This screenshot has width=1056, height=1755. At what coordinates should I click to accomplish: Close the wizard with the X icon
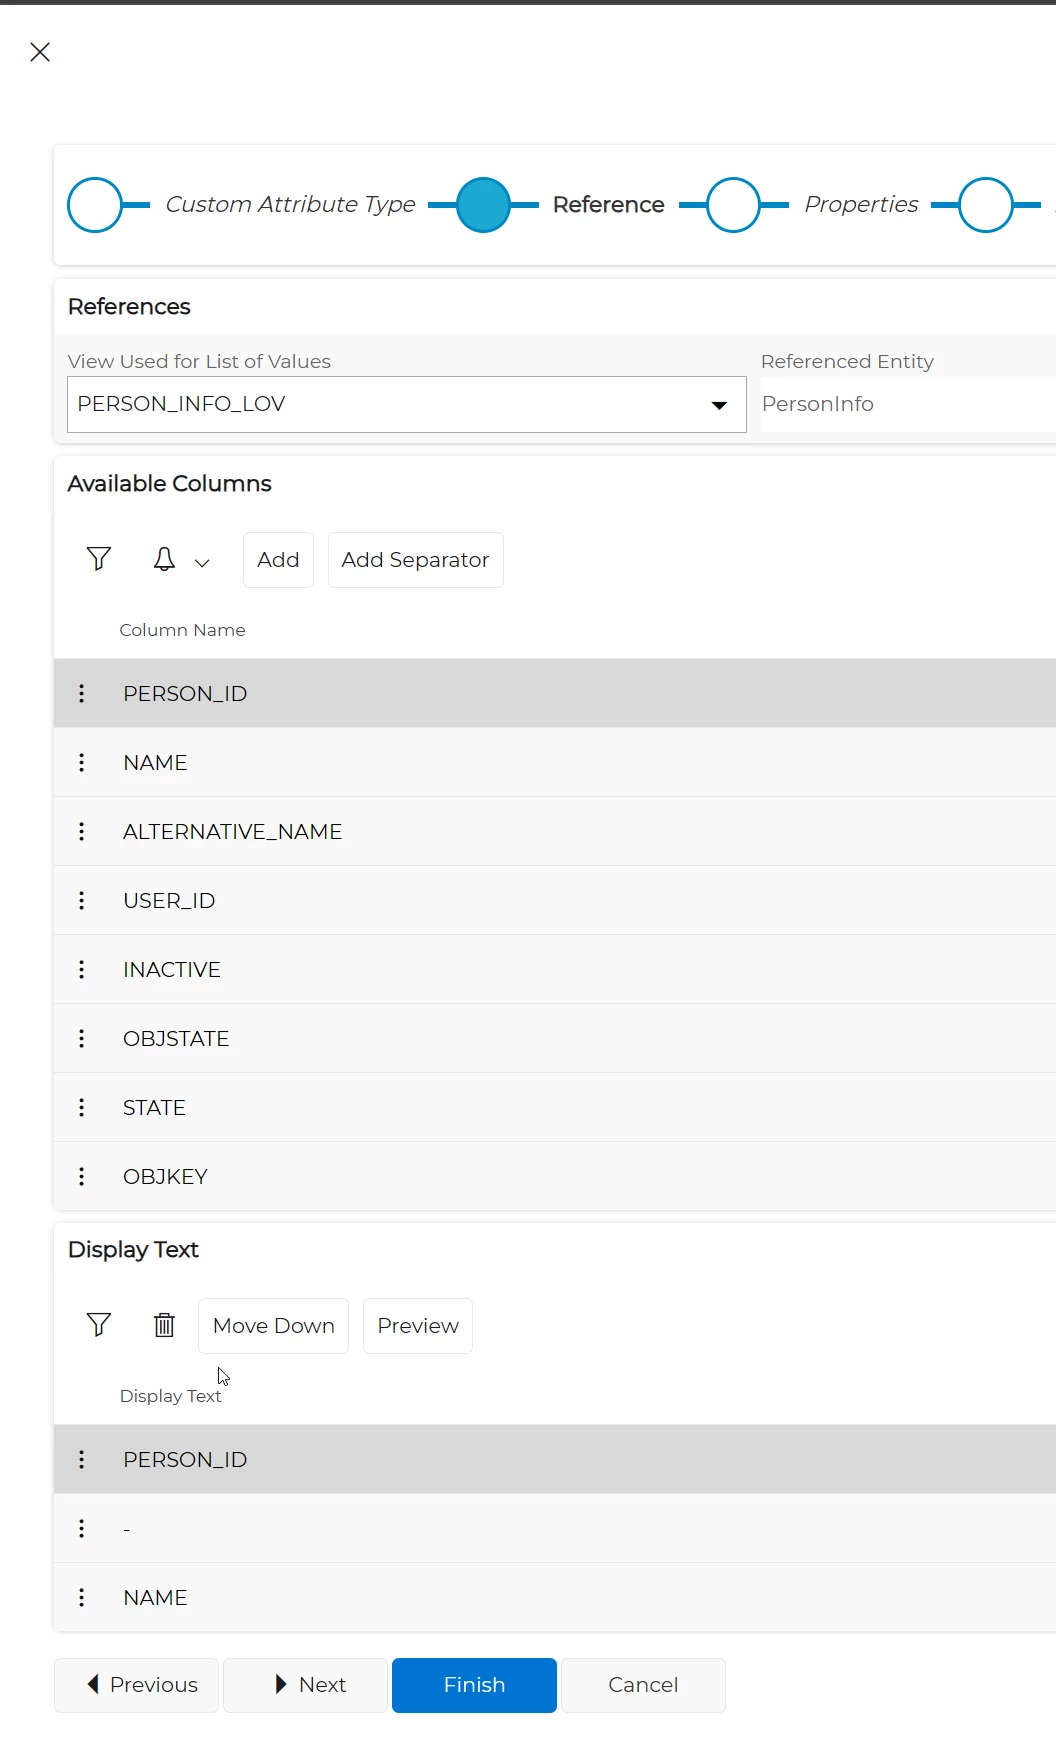coord(40,52)
